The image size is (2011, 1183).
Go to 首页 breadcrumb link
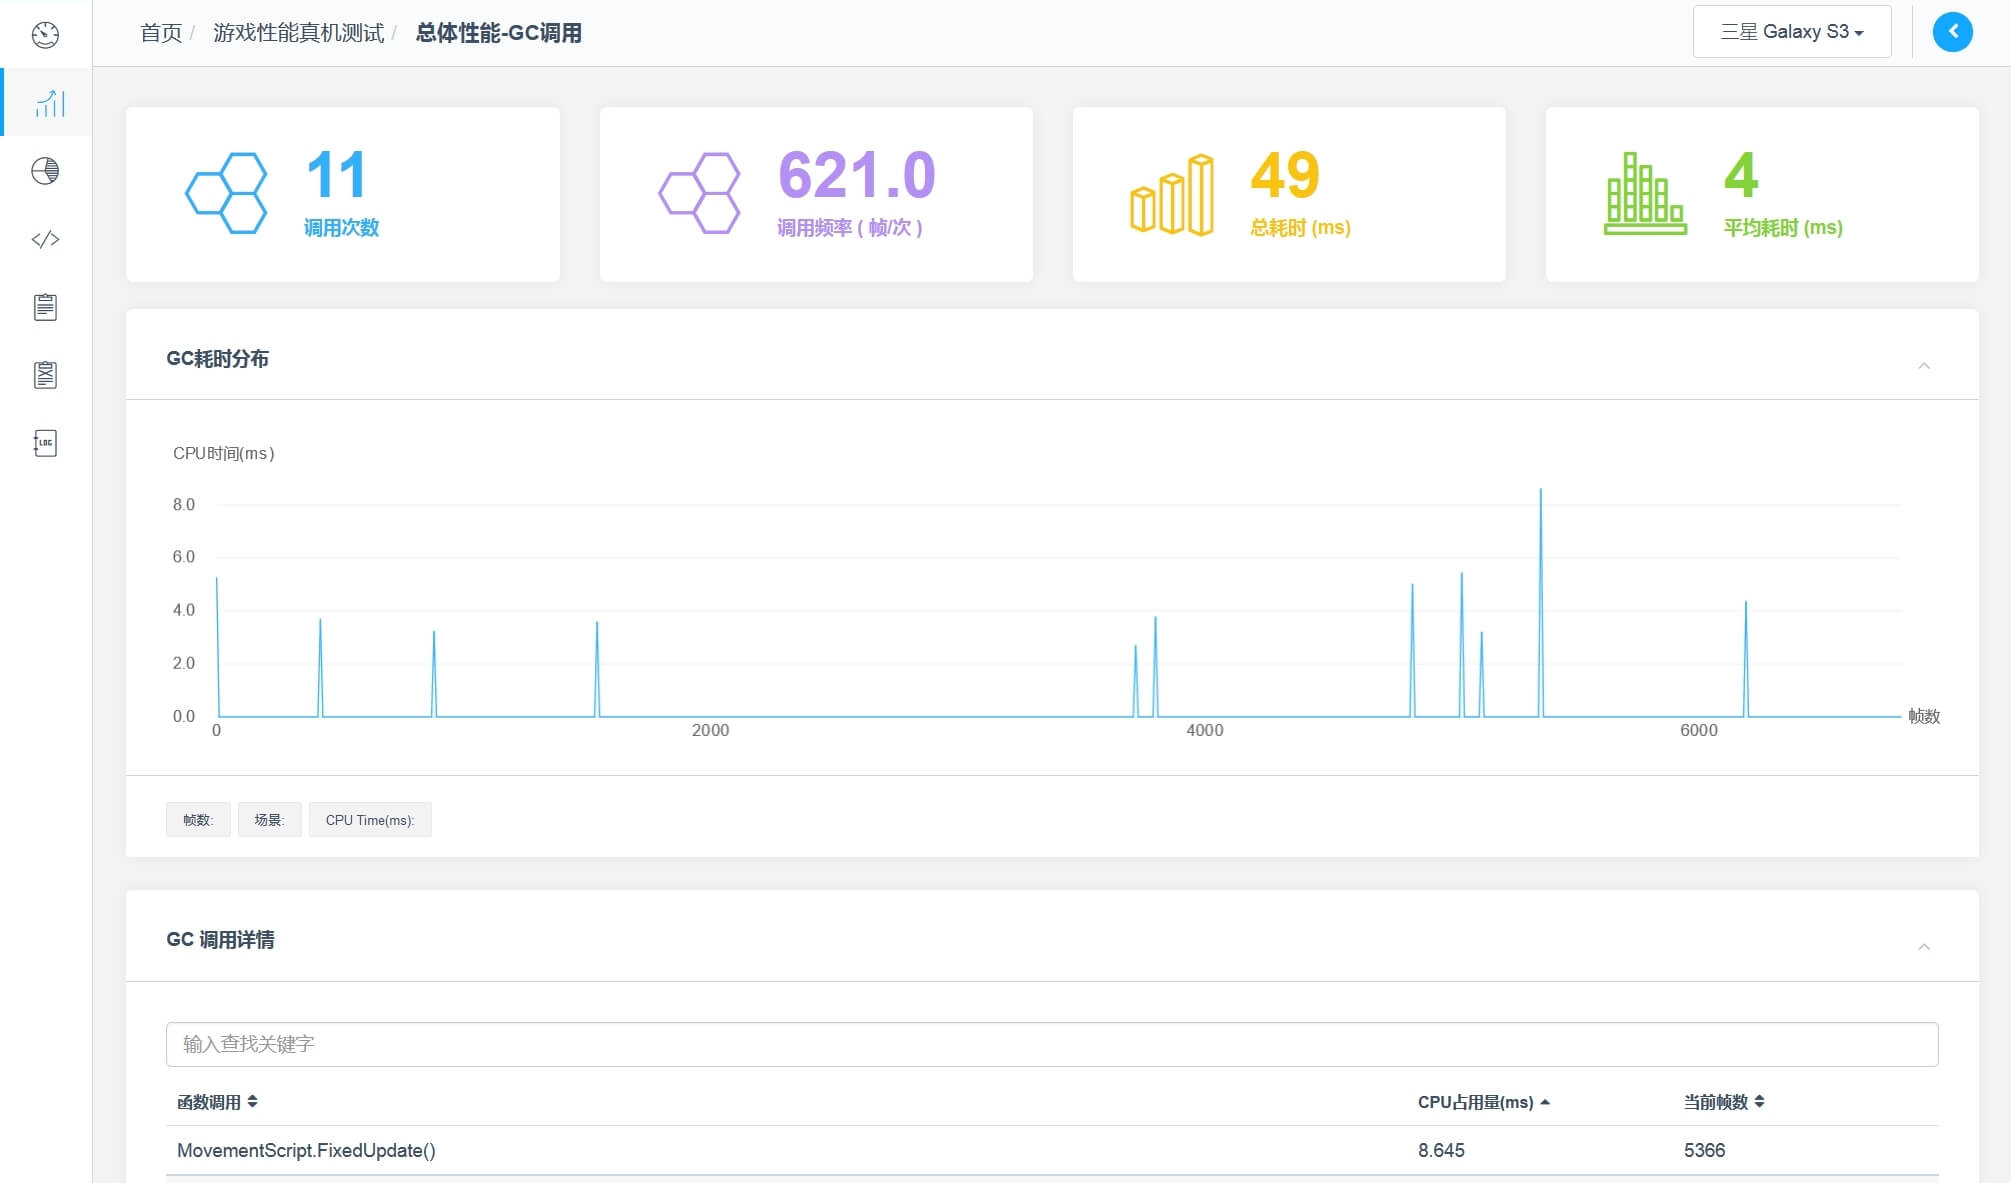pyautogui.click(x=161, y=33)
